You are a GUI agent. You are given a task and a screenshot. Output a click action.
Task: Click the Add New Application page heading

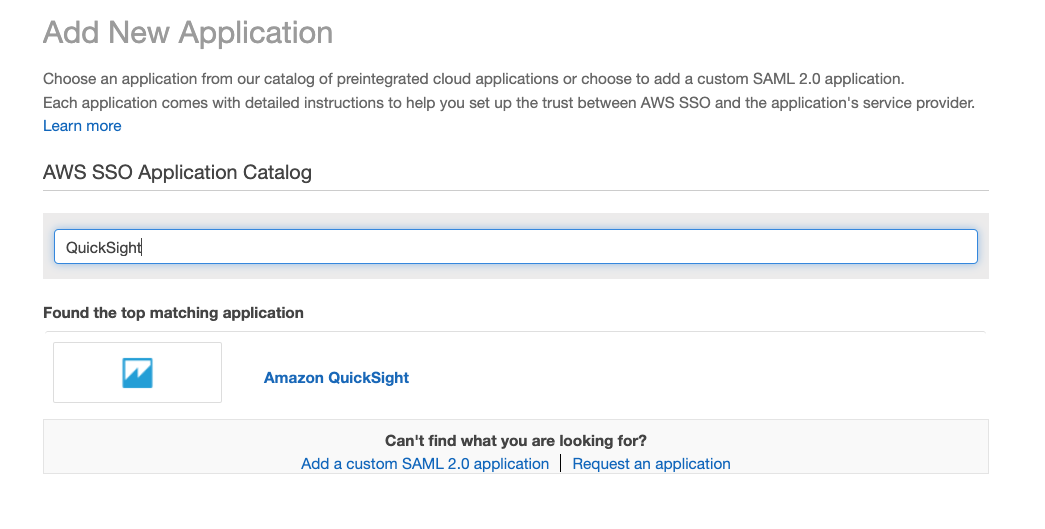188,32
